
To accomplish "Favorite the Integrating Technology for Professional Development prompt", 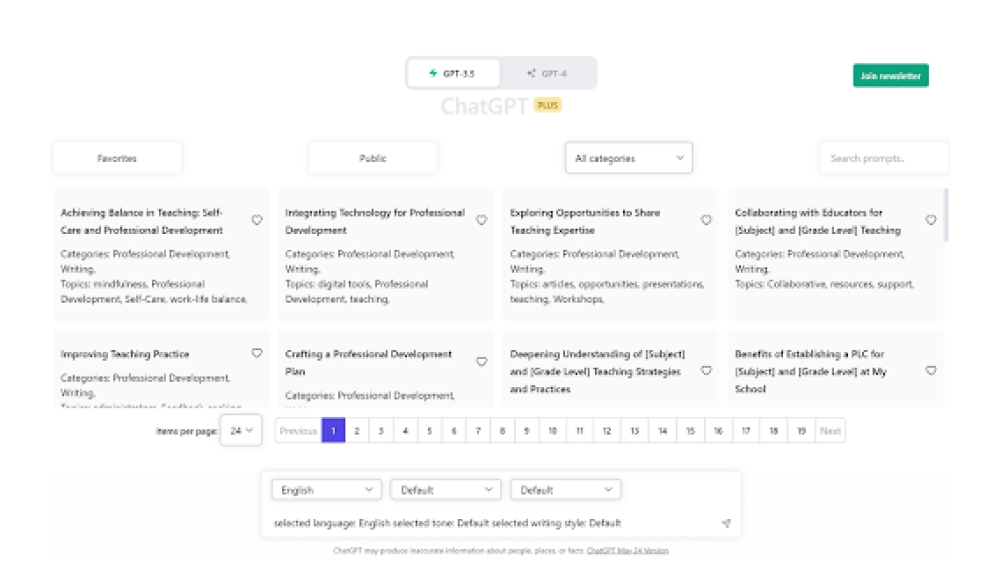I will tap(482, 220).
